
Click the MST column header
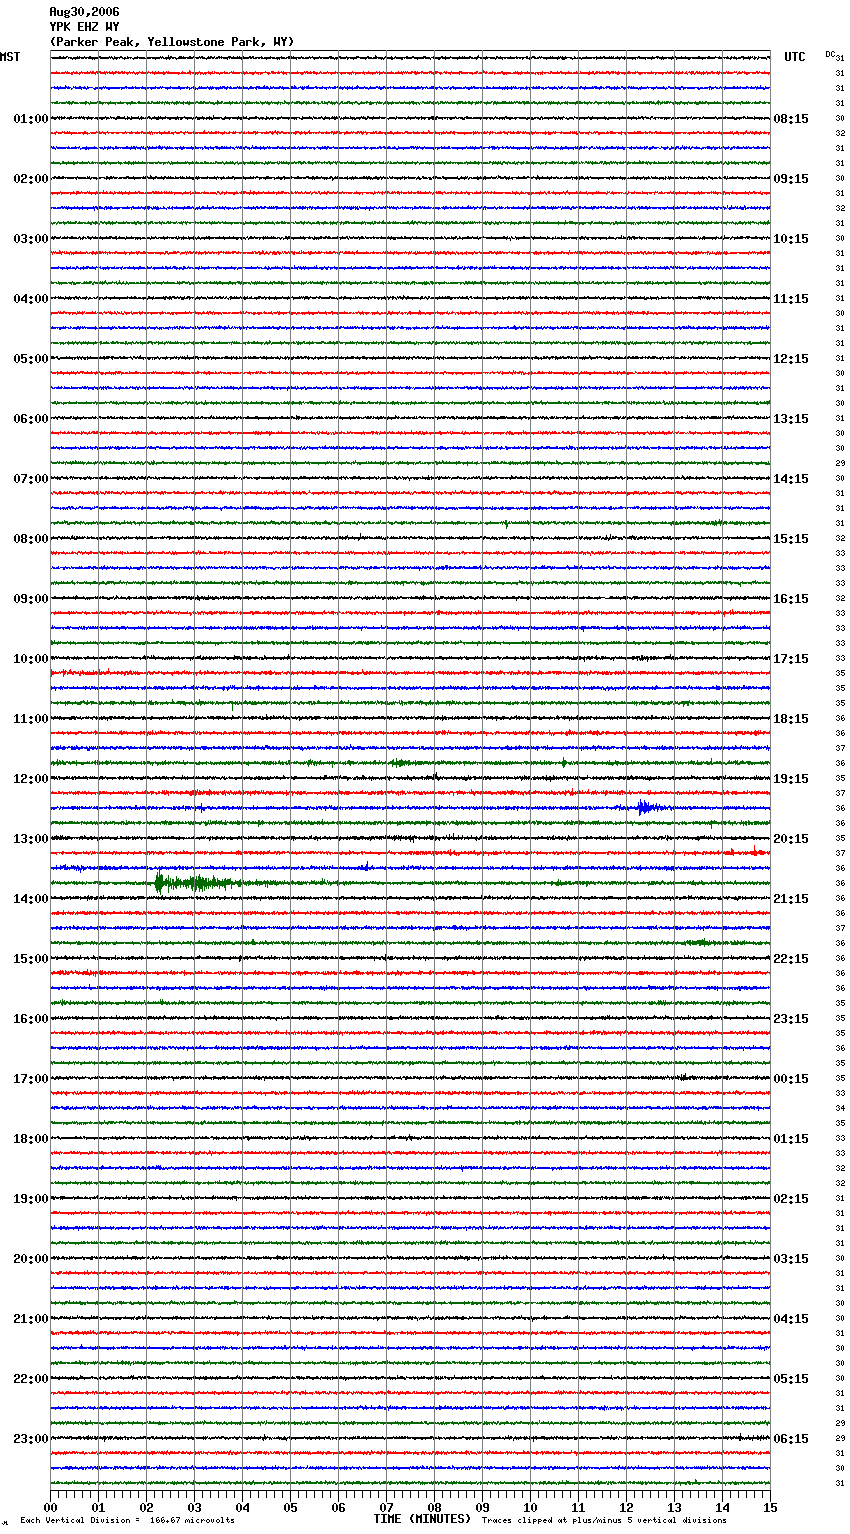[10, 57]
